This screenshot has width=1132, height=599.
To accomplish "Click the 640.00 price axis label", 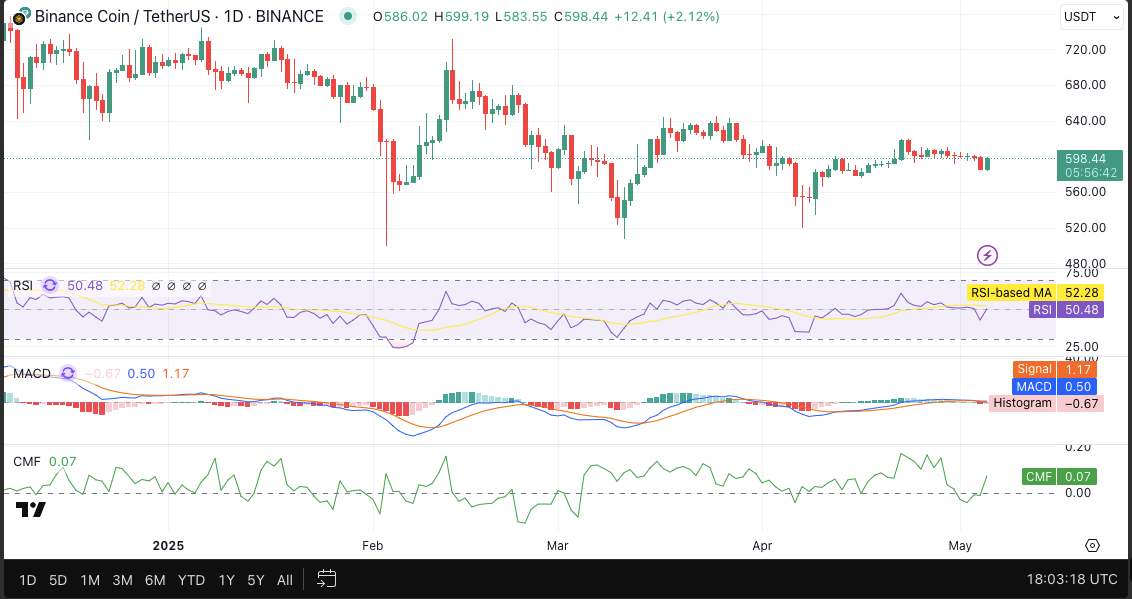I will 1086,121.
